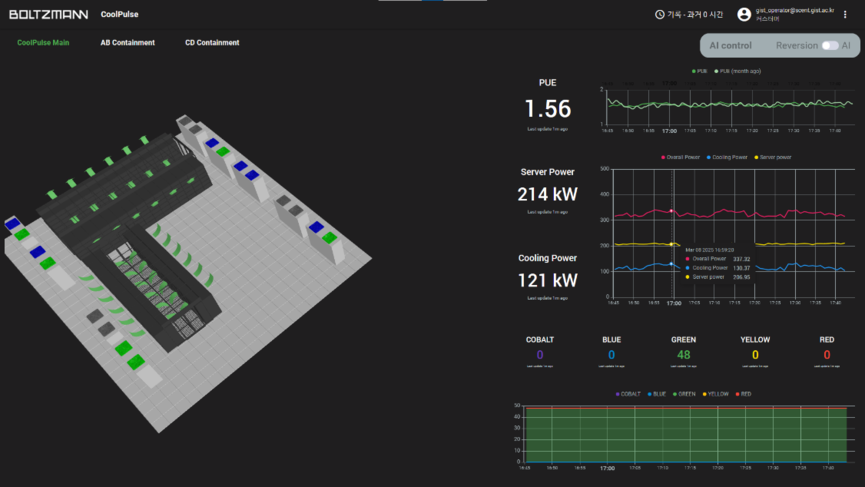Open the user account avatar icon

click(743, 14)
